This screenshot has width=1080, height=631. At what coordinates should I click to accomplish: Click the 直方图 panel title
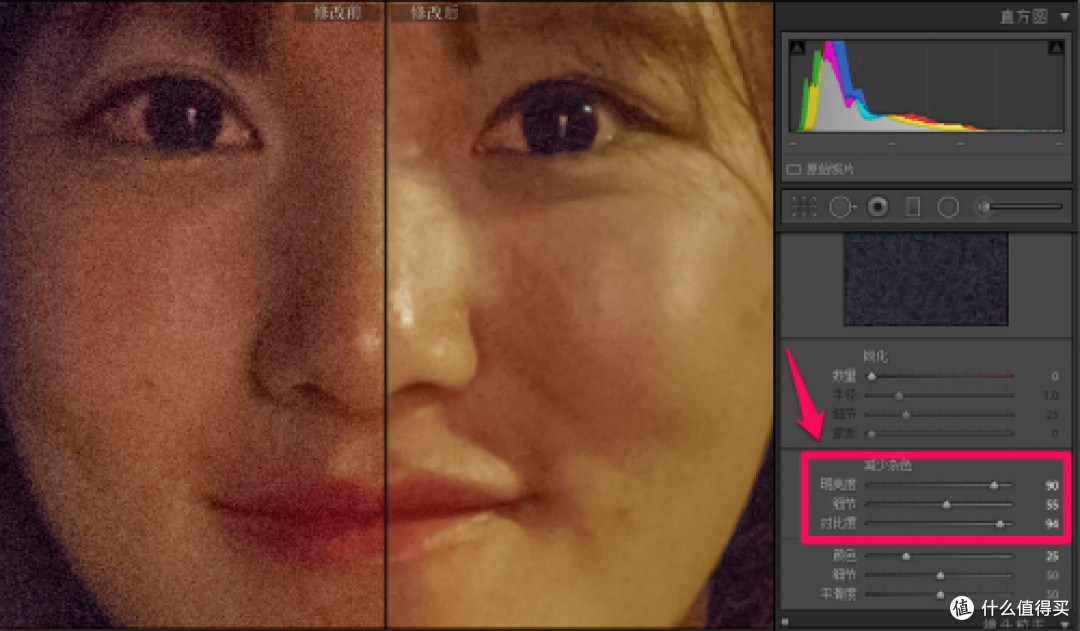click(x=1024, y=17)
